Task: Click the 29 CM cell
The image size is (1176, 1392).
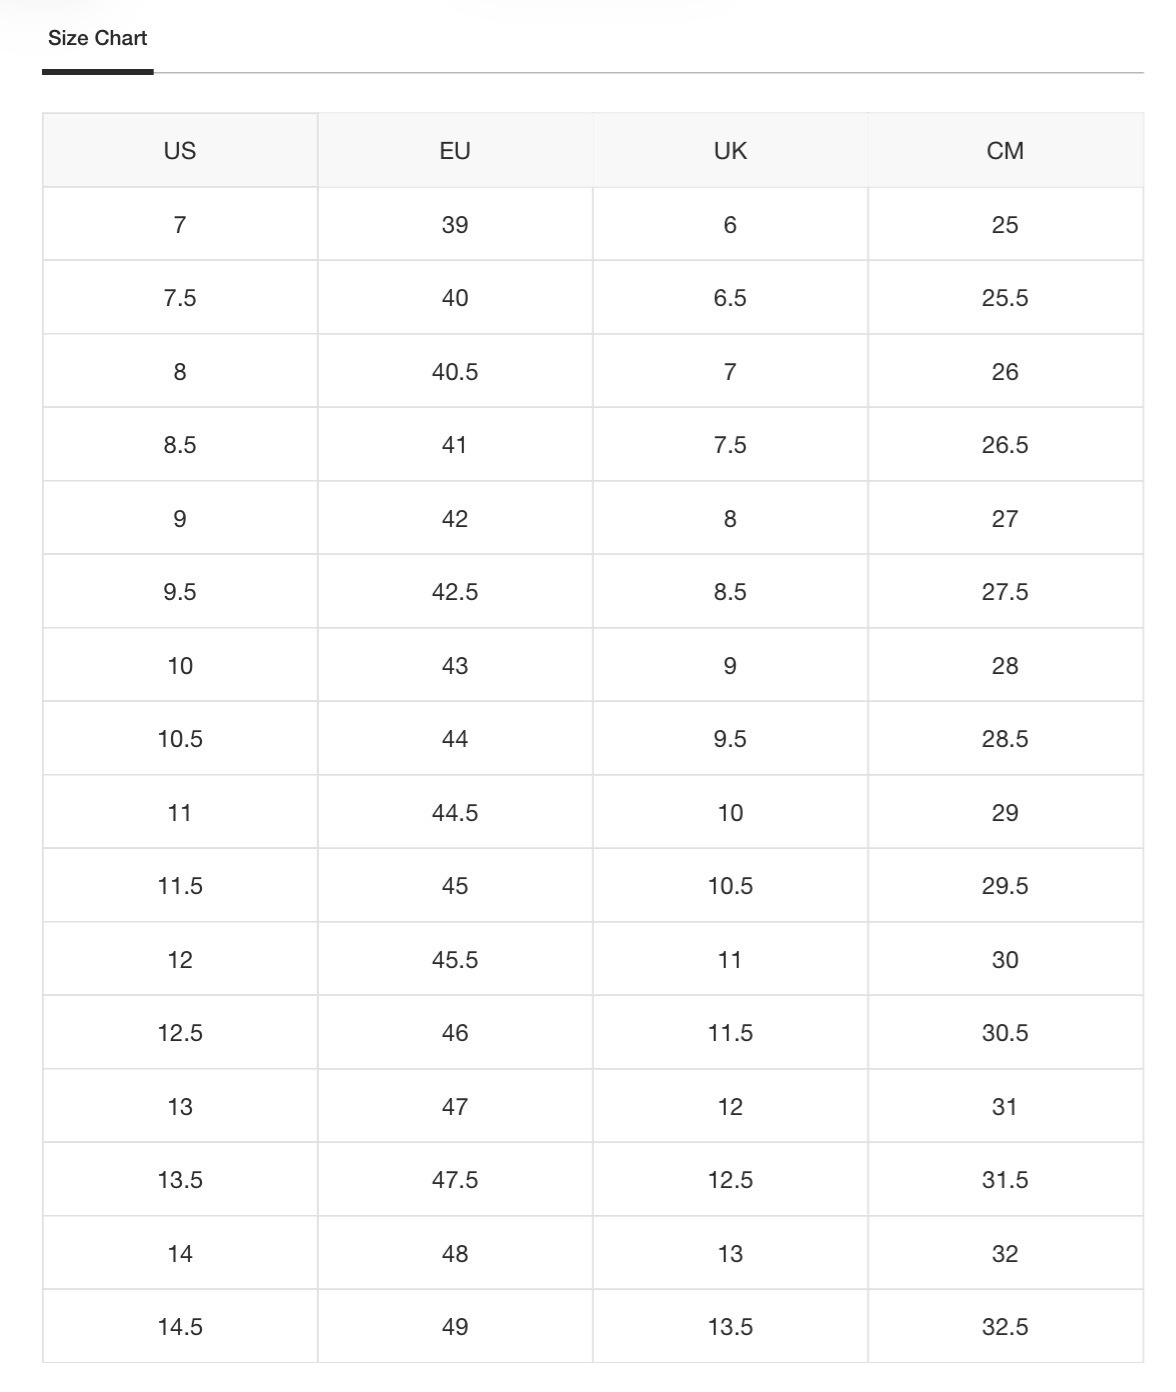Action: pos(1005,813)
